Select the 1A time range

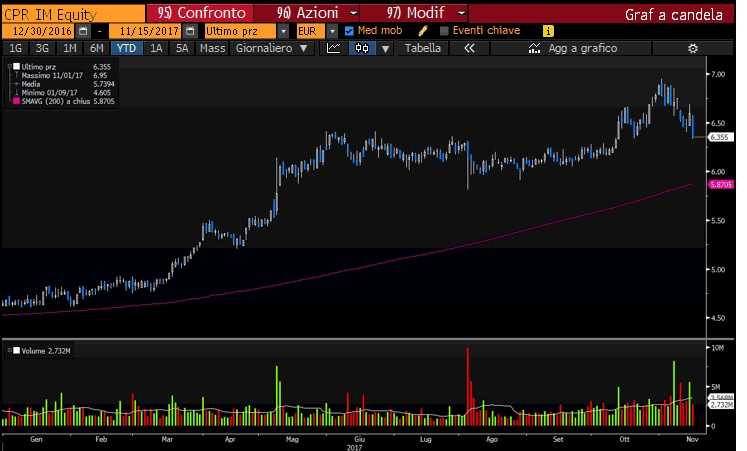click(156, 48)
